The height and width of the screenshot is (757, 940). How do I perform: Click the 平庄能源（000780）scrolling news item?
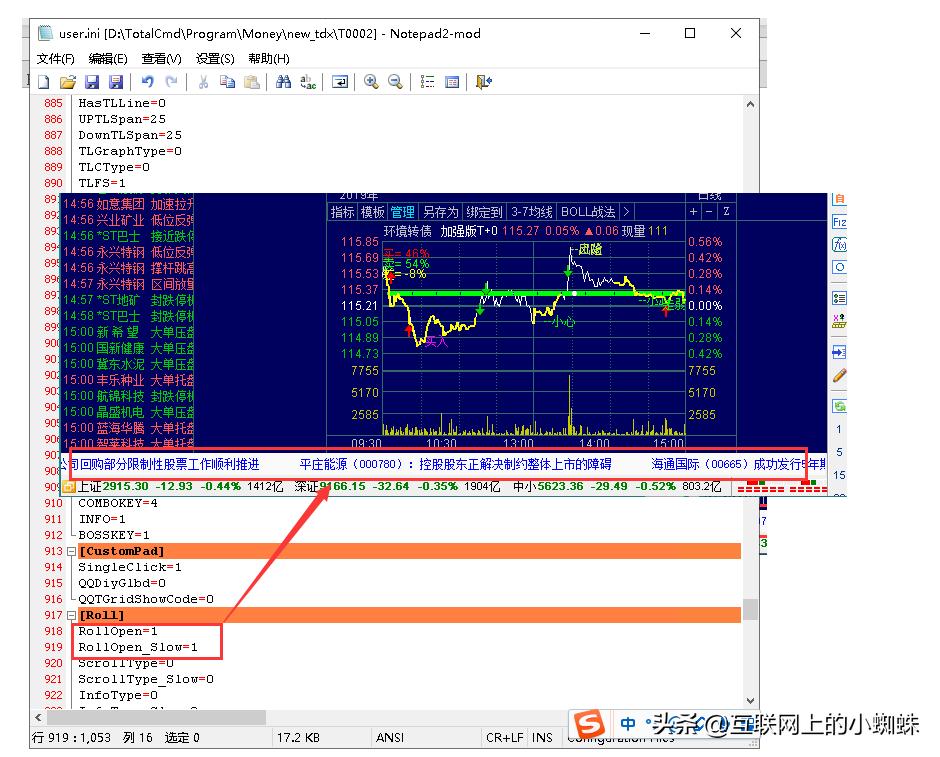coord(455,465)
